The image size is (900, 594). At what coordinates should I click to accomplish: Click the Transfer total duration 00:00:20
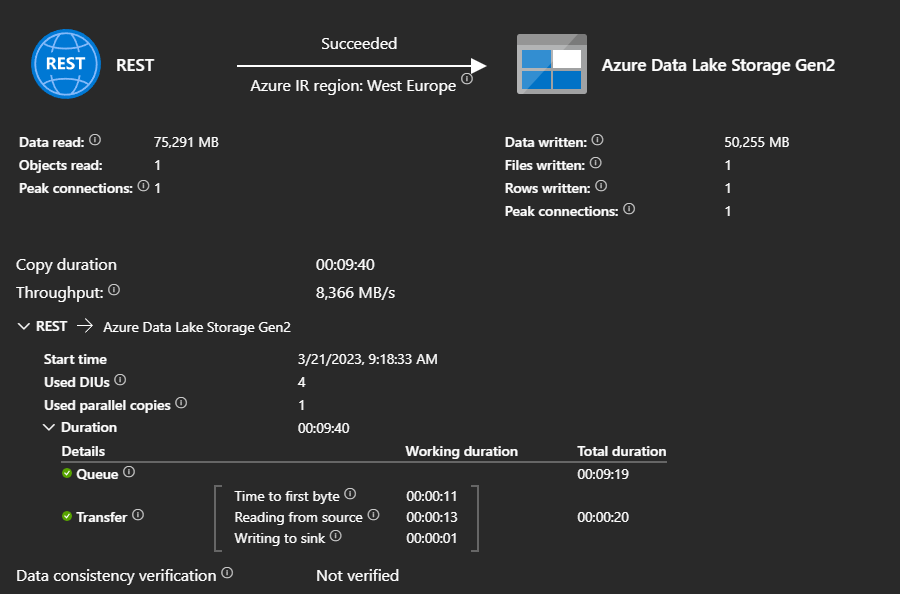(603, 517)
